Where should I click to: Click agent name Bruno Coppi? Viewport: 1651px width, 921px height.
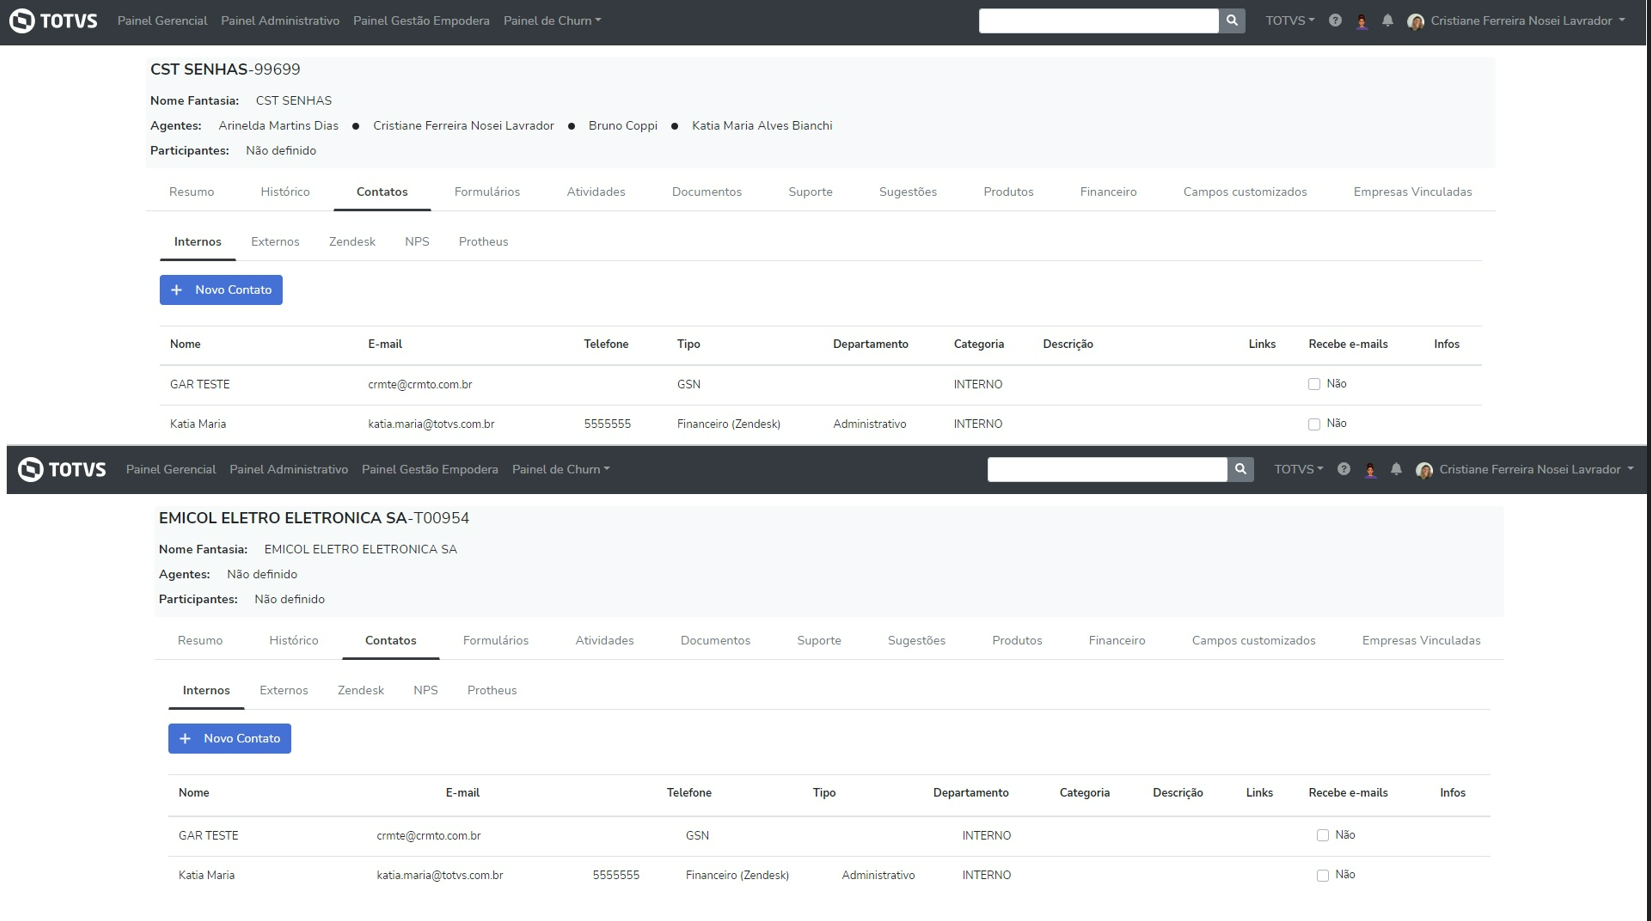623,126
